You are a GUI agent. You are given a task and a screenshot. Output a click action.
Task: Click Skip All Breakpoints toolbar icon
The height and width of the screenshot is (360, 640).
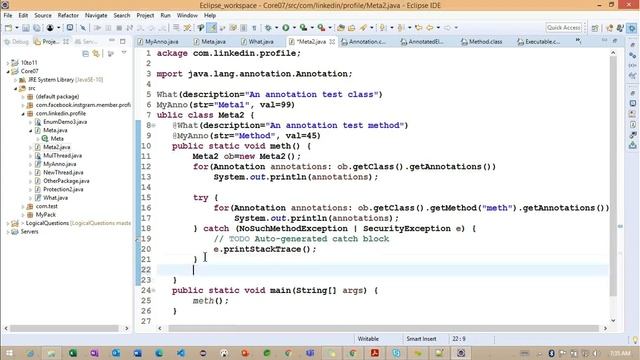[x=83, y=28]
